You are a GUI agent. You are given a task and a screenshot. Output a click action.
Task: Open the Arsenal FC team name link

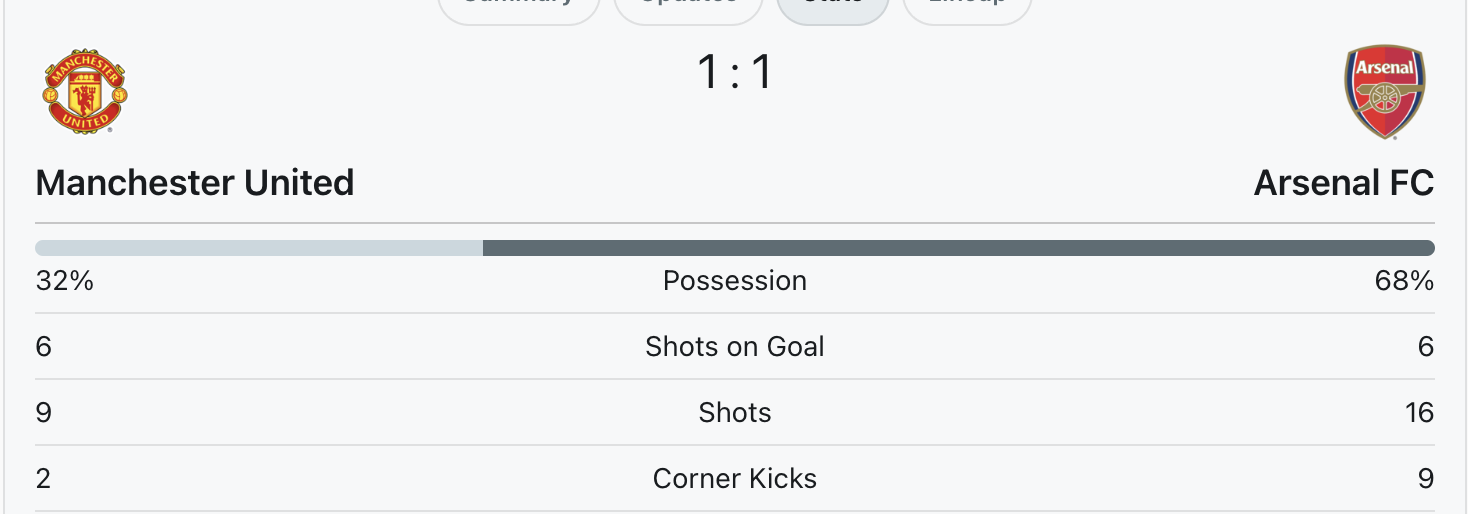coord(1344,183)
